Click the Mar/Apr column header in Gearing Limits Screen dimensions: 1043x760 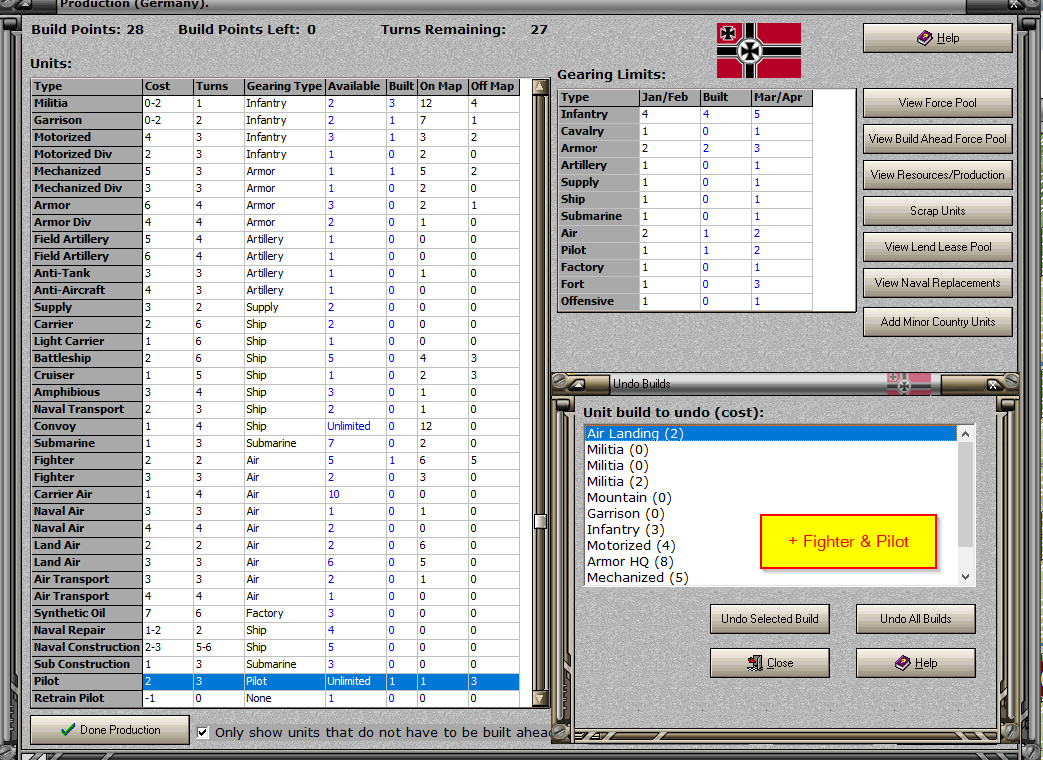(x=782, y=97)
